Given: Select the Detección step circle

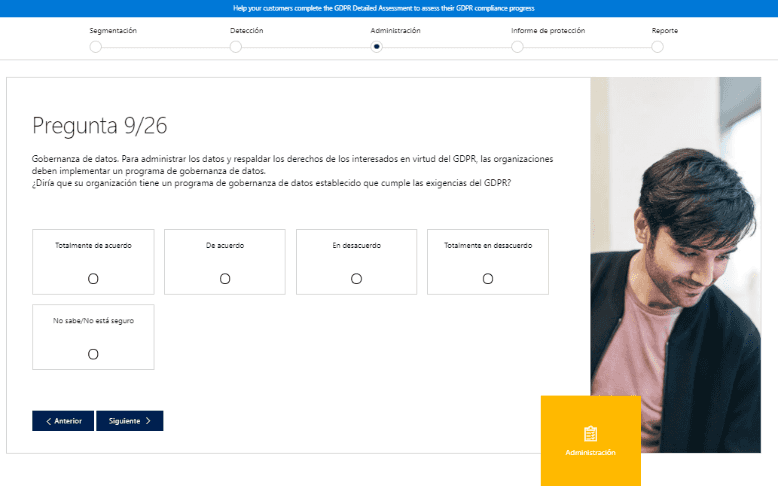Looking at the screenshot, I should point(236,47).
